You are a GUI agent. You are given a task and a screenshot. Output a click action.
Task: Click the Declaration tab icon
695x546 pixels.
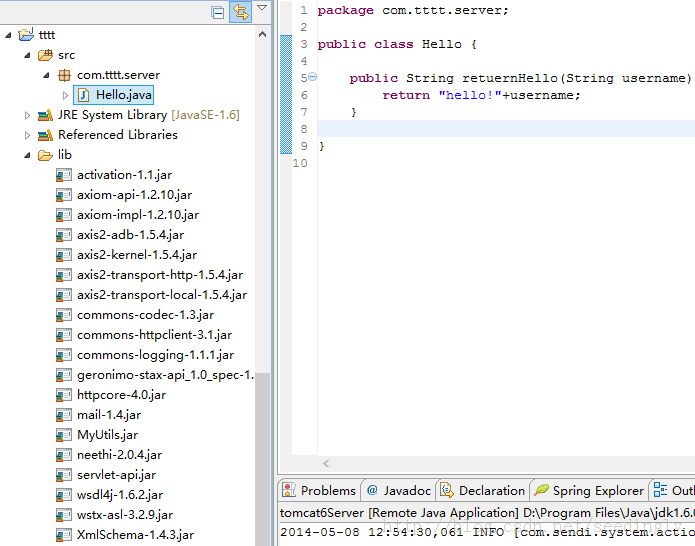click(x=447, y=490)
